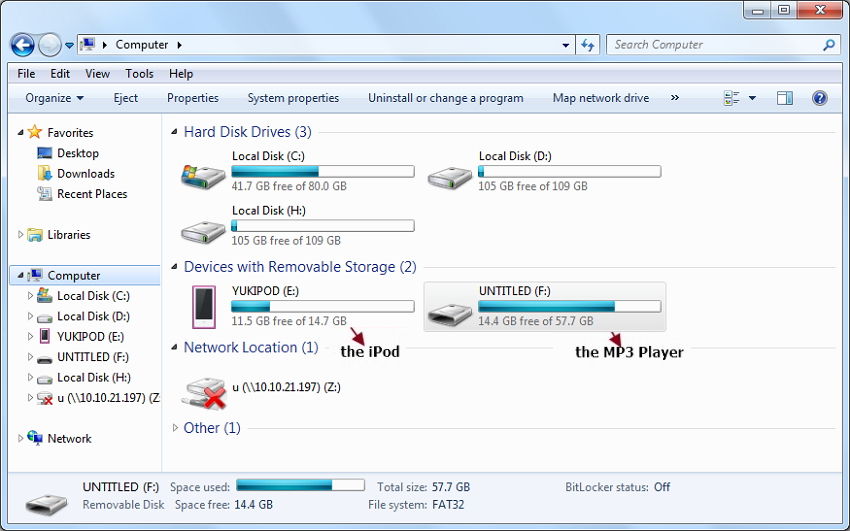This screenshot has width=850, height=531.
Task: Click the YUKIPOD (E:) iPod device icon
Action: (203, 306)
